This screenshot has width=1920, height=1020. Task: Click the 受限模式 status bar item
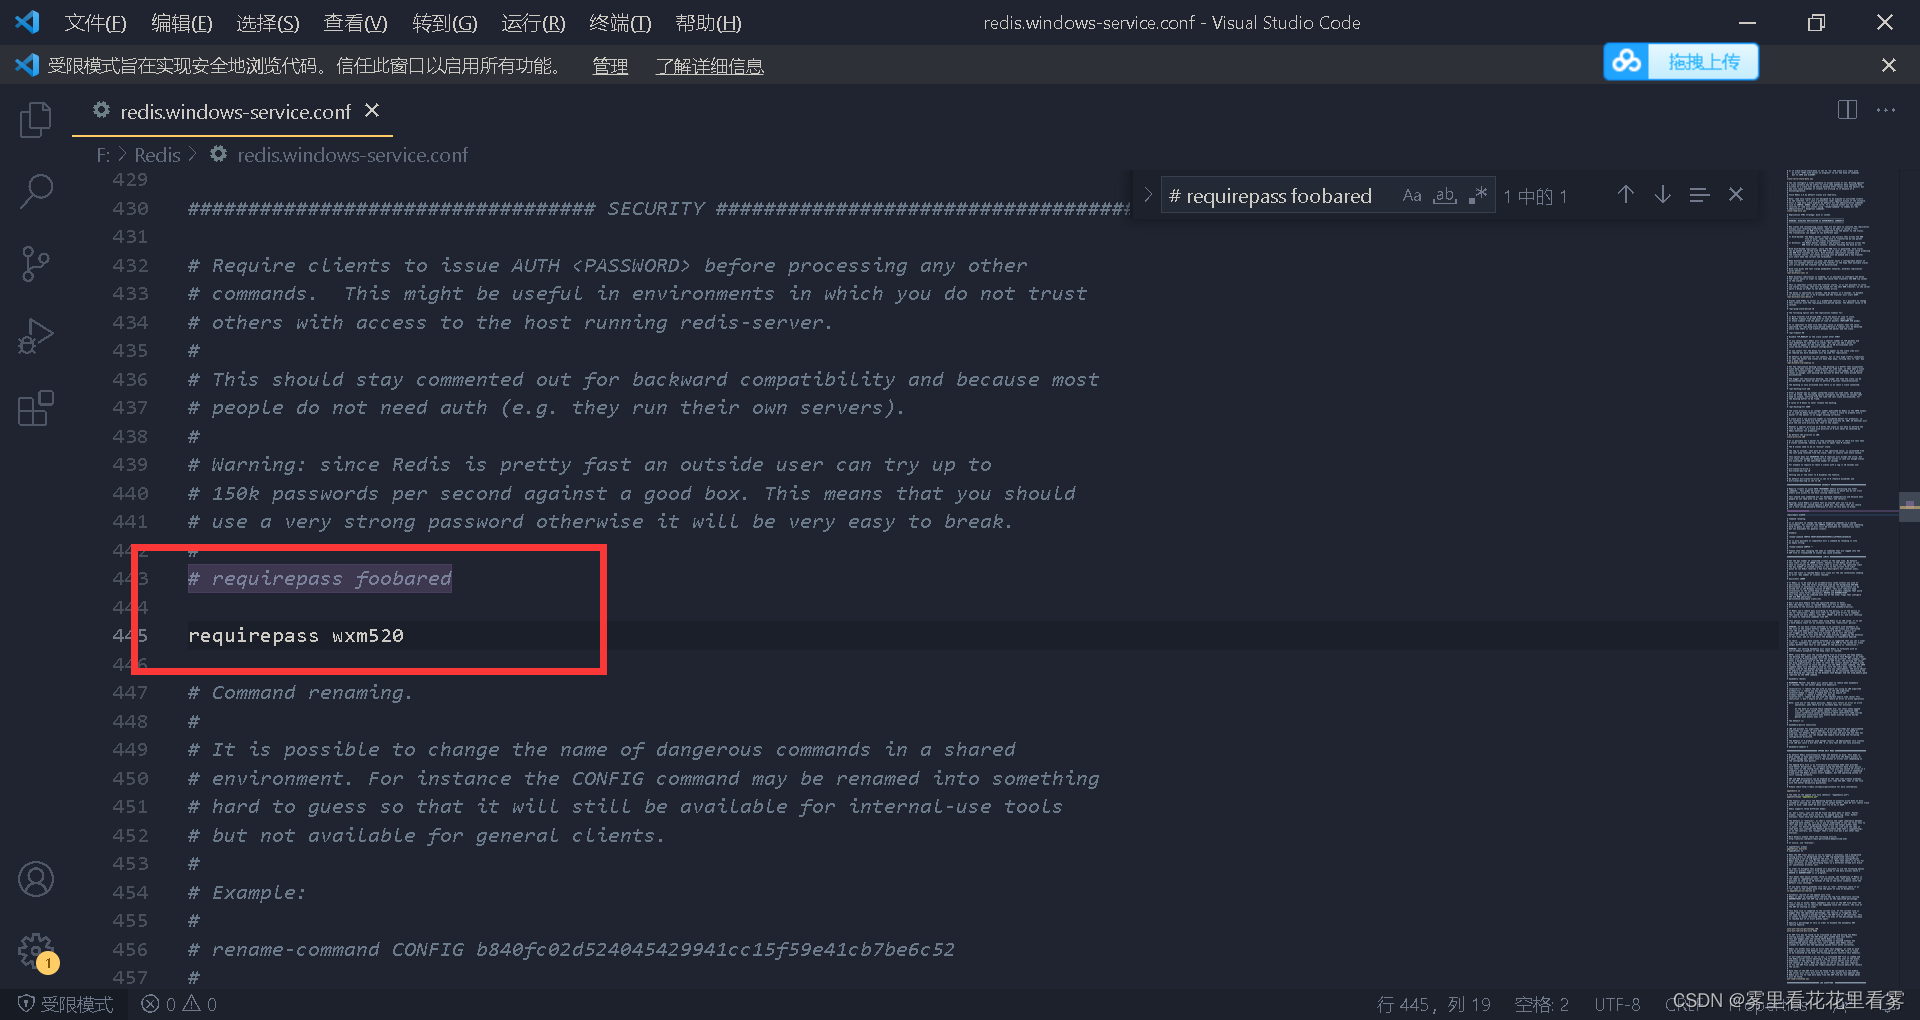65,1004
